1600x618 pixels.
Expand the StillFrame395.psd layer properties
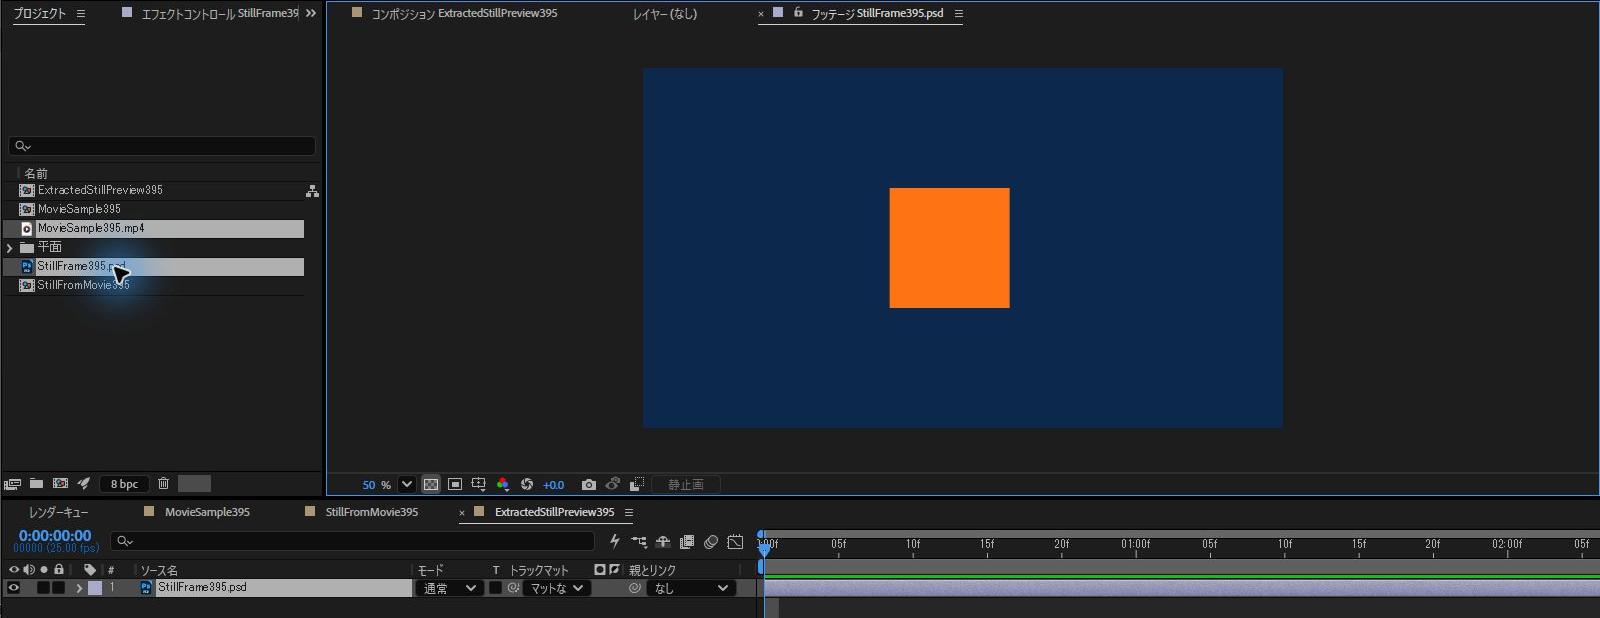pos(79,588)
